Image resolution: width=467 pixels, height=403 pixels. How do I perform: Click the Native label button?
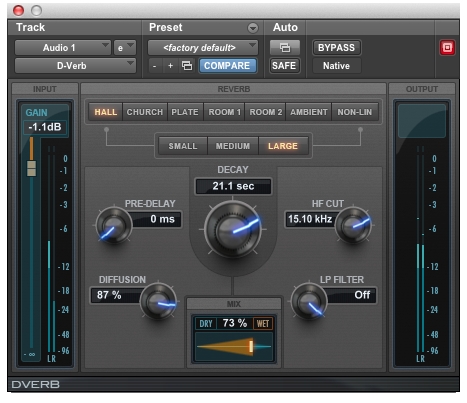click(336, 66)
